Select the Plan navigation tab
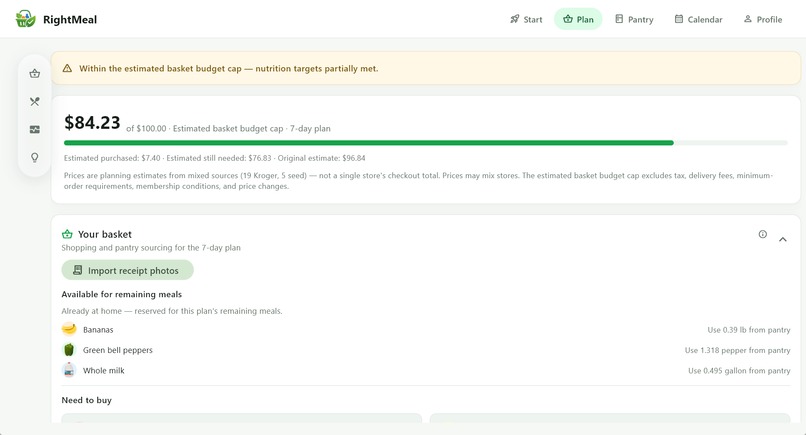This screenshot has width=806, height=435. 578,20
